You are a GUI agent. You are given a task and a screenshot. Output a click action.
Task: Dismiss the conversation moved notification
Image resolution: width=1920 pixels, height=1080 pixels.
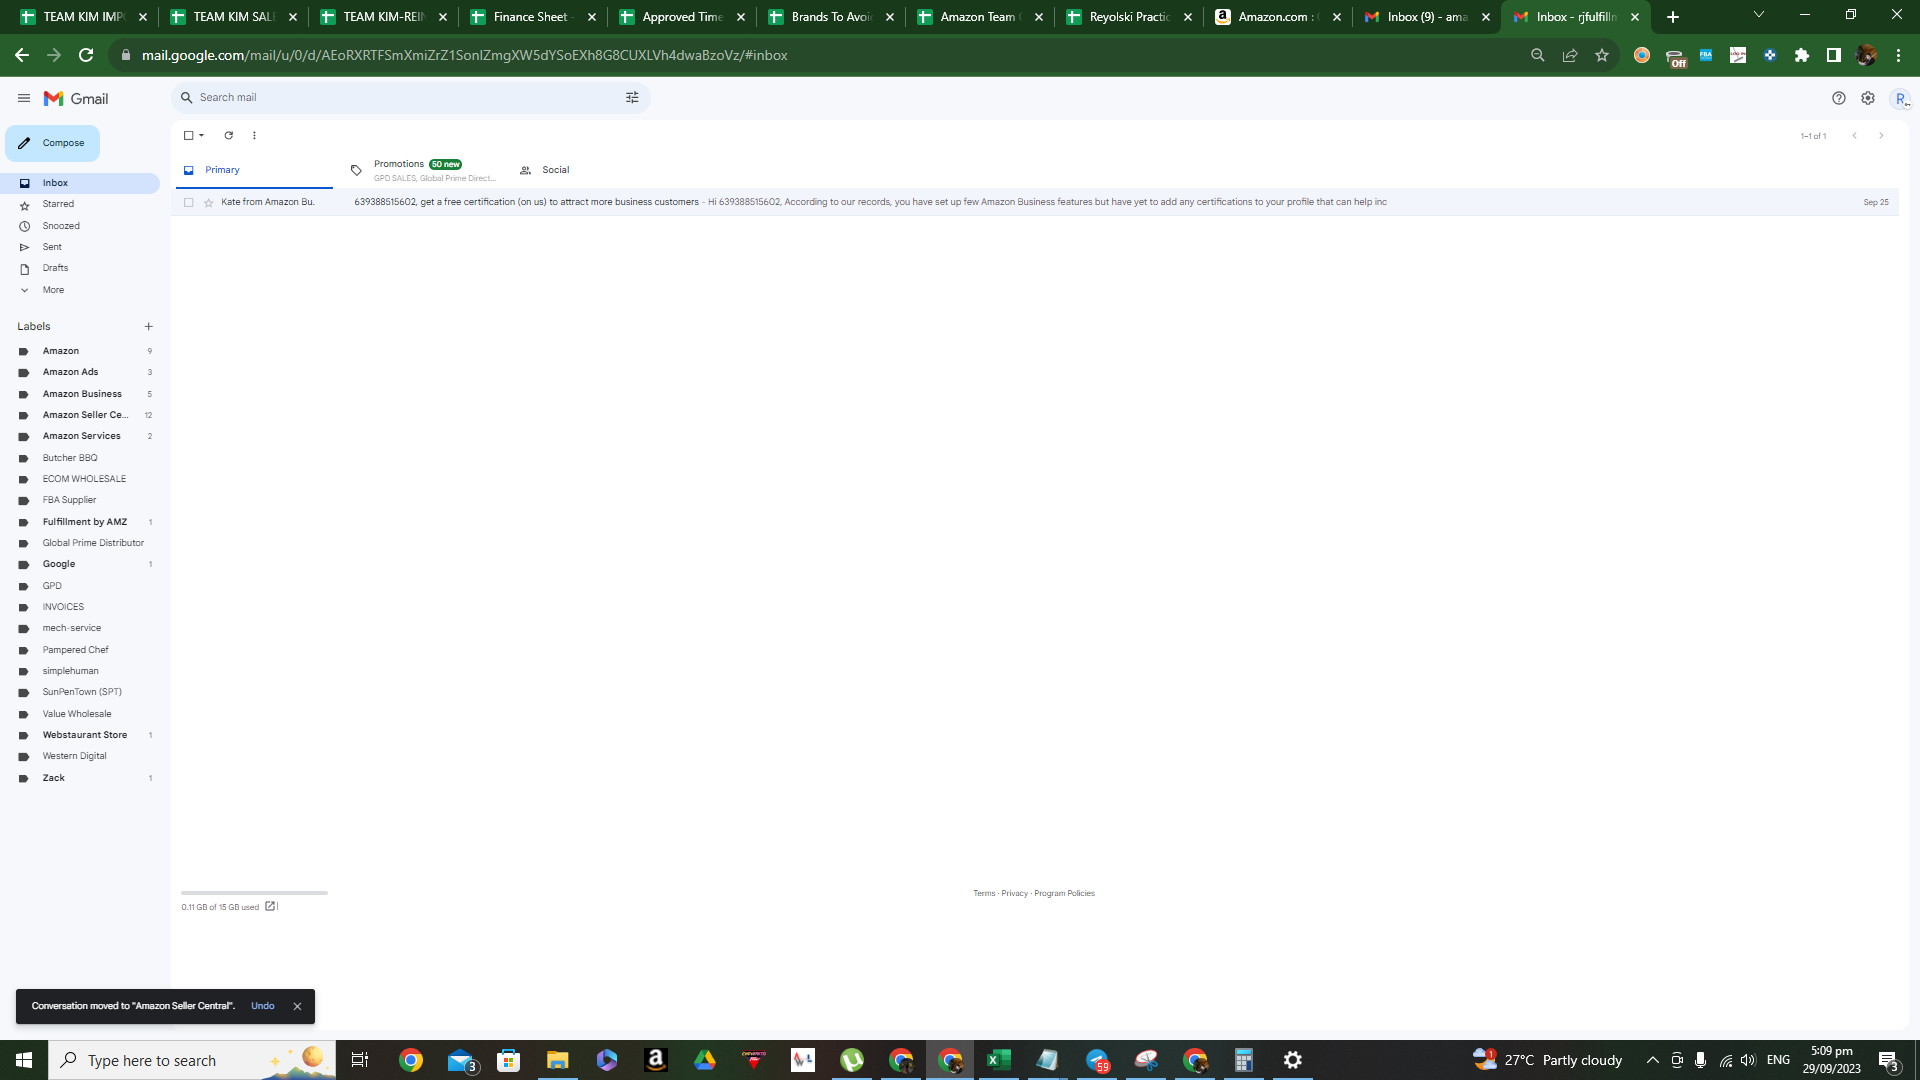[297, 1007]
